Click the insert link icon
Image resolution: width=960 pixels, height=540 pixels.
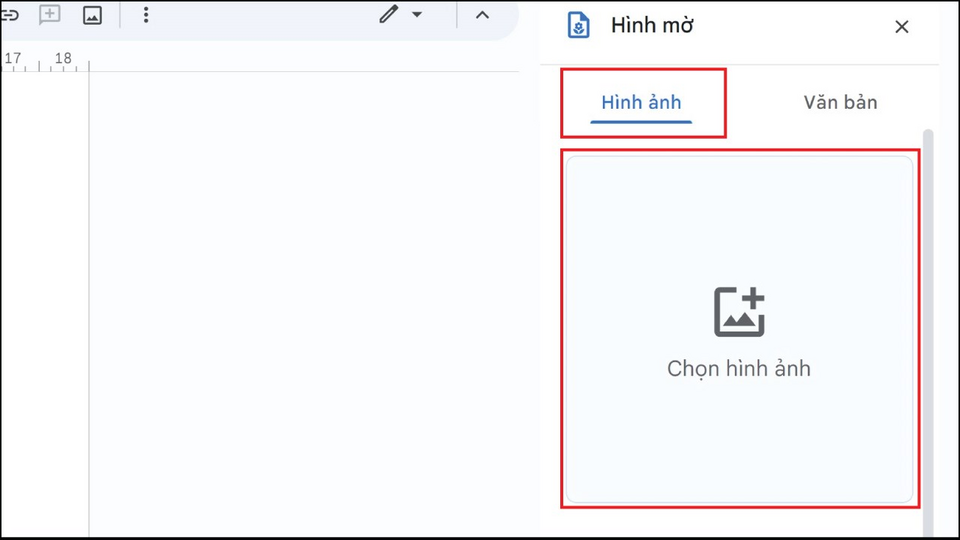point(10,15)
